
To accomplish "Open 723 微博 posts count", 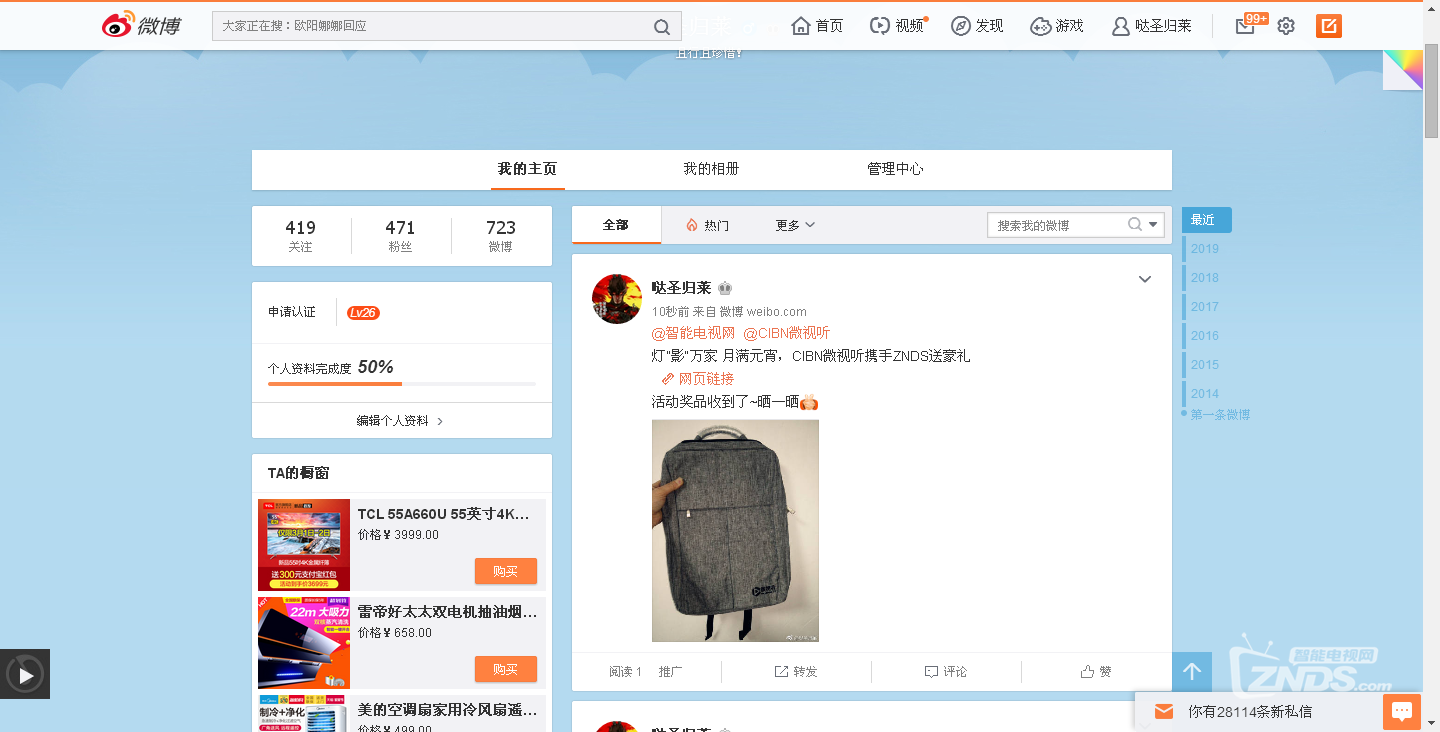I will (x=500, y=236).
